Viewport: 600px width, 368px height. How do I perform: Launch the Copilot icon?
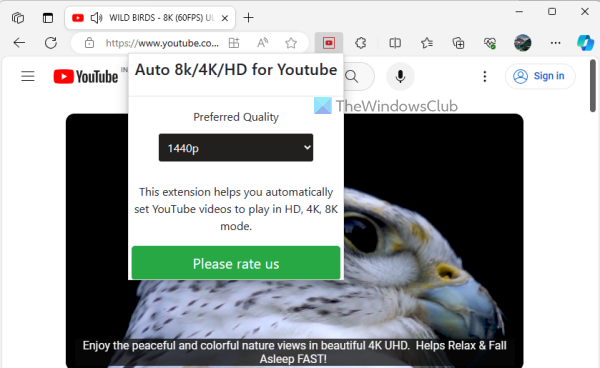585,43
